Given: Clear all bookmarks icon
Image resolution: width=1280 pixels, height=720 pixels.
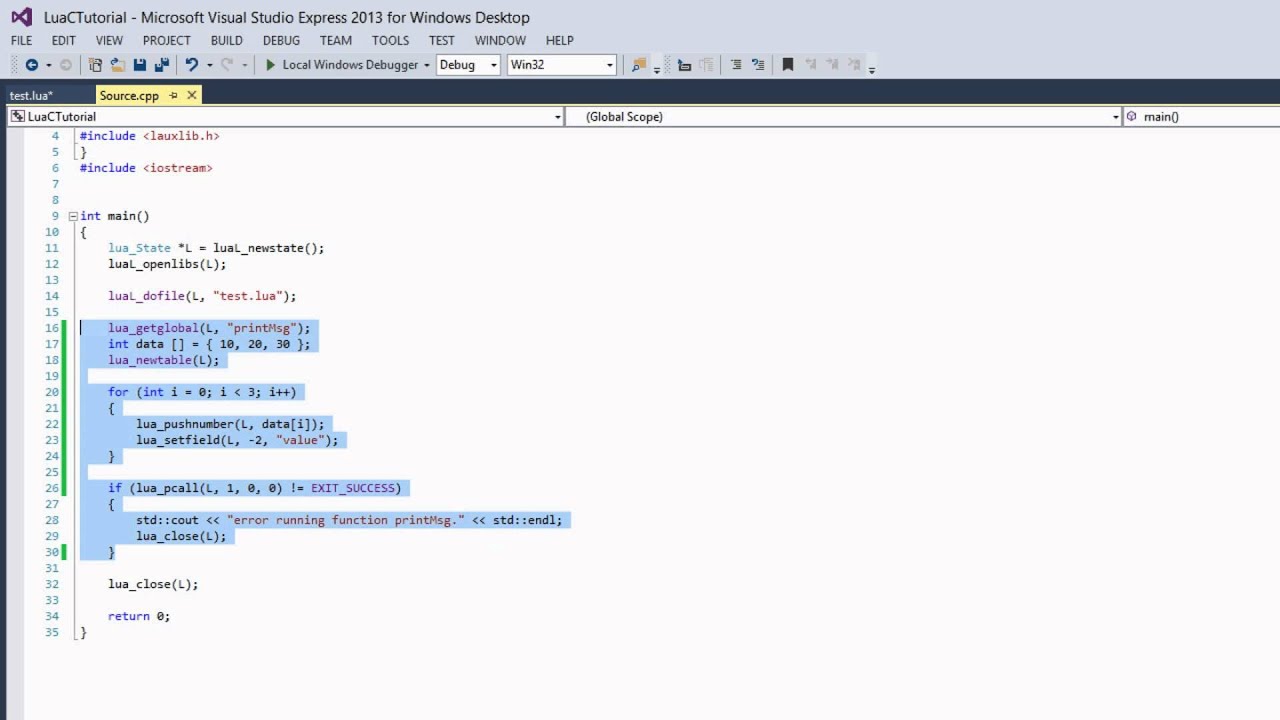Looking at the screenshot, I should pyautogui.click(x=855, y=65).
